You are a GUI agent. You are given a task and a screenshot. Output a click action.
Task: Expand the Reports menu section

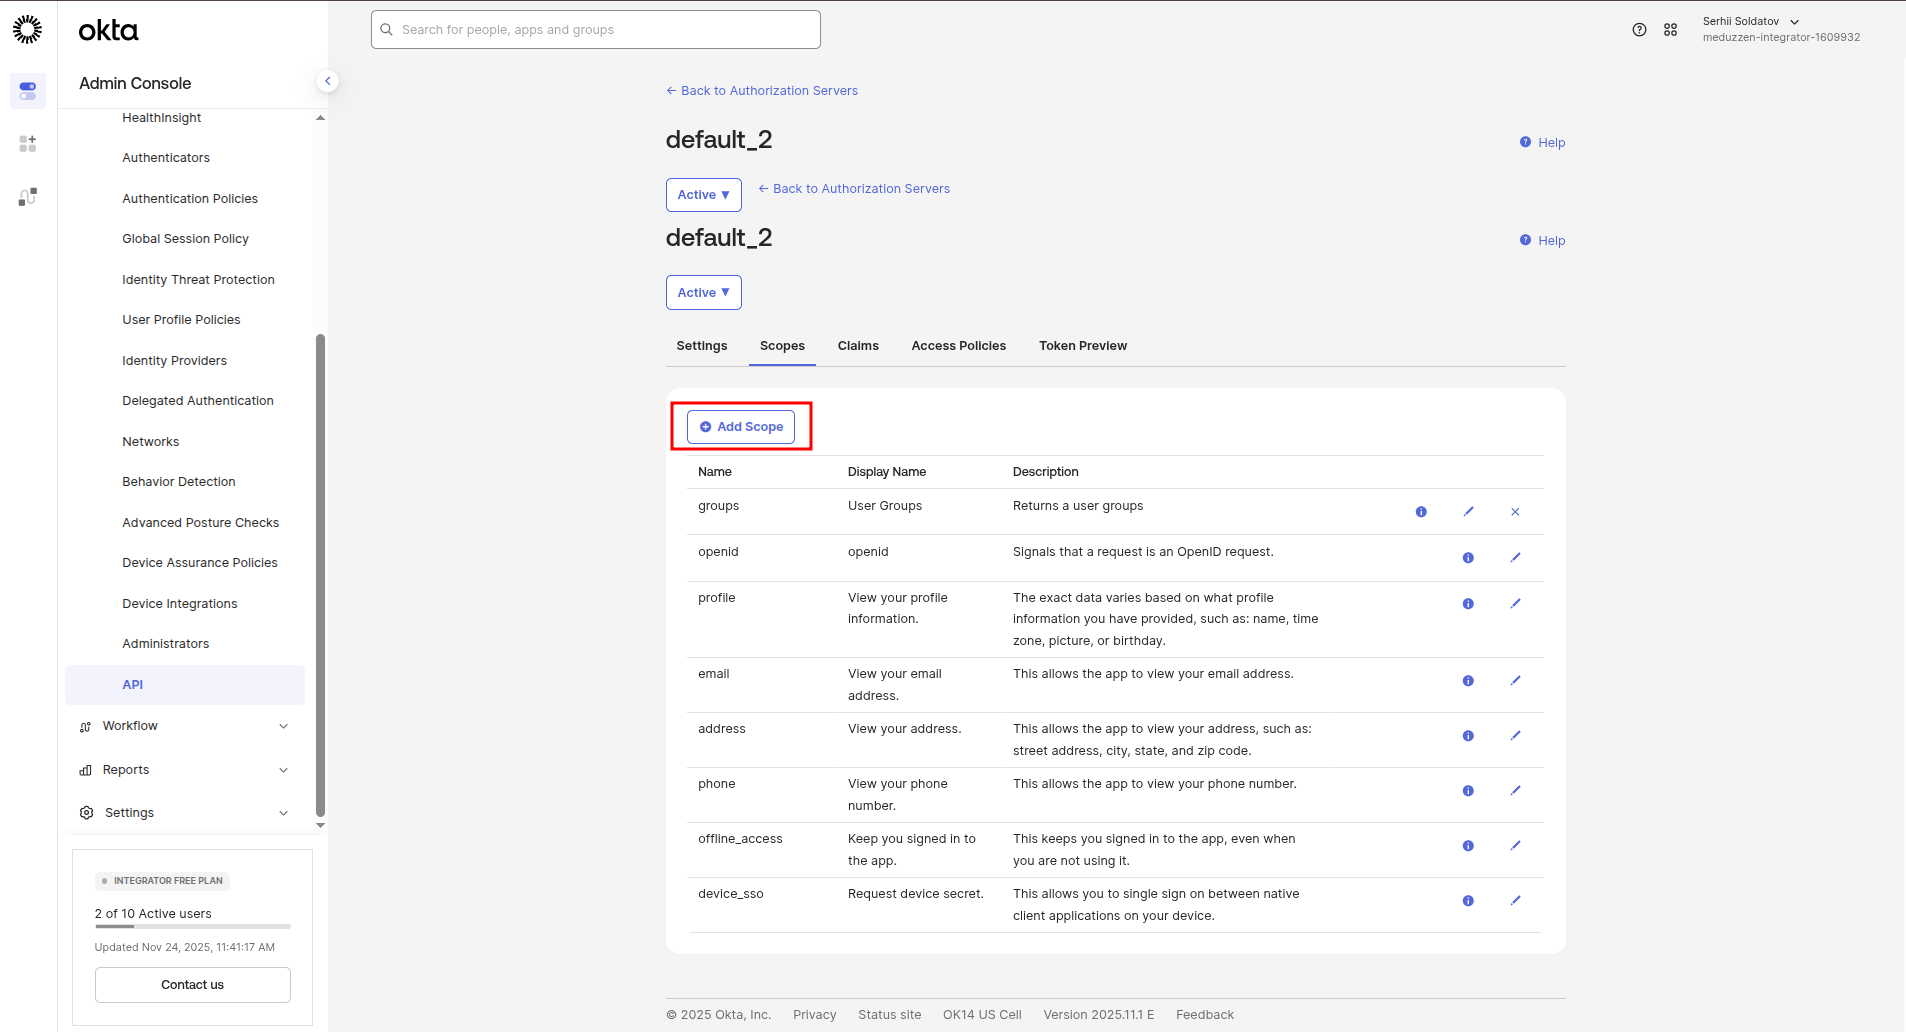point(184,770)
